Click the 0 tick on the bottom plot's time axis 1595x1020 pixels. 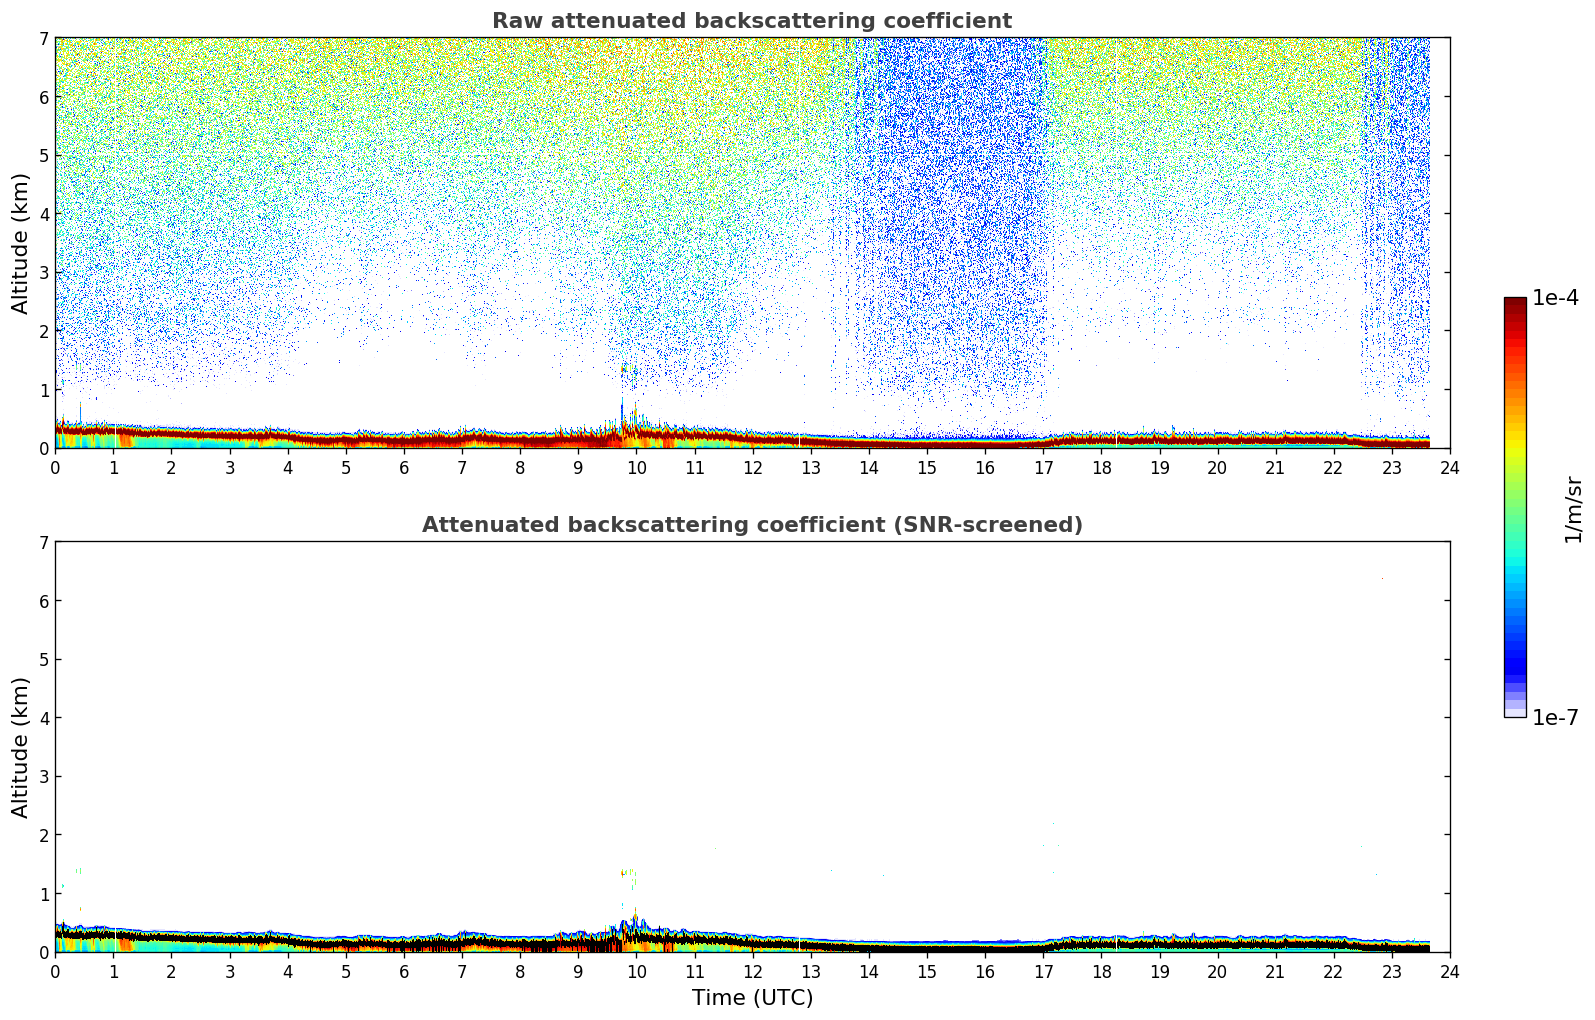(x=55, y=971)
